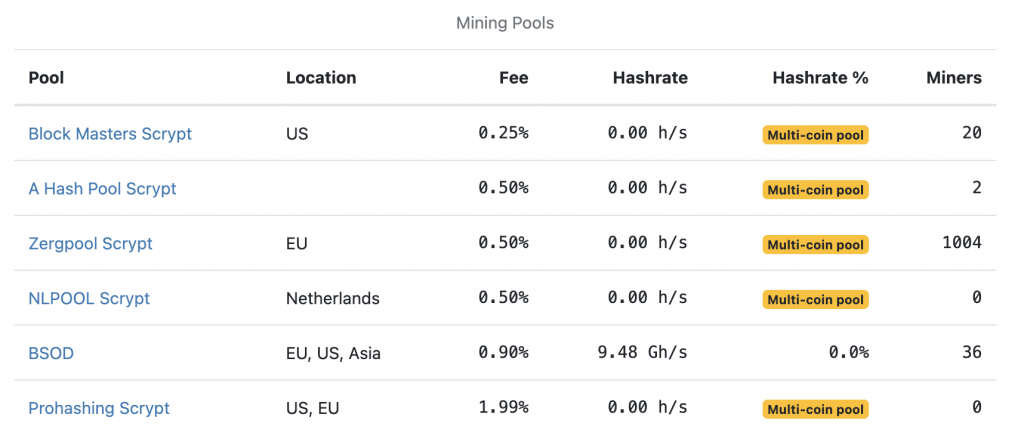Open the Prohashing Scrypt pool link
The height and width of the screenshot is (439, 1024).
[x=99, y=408]
